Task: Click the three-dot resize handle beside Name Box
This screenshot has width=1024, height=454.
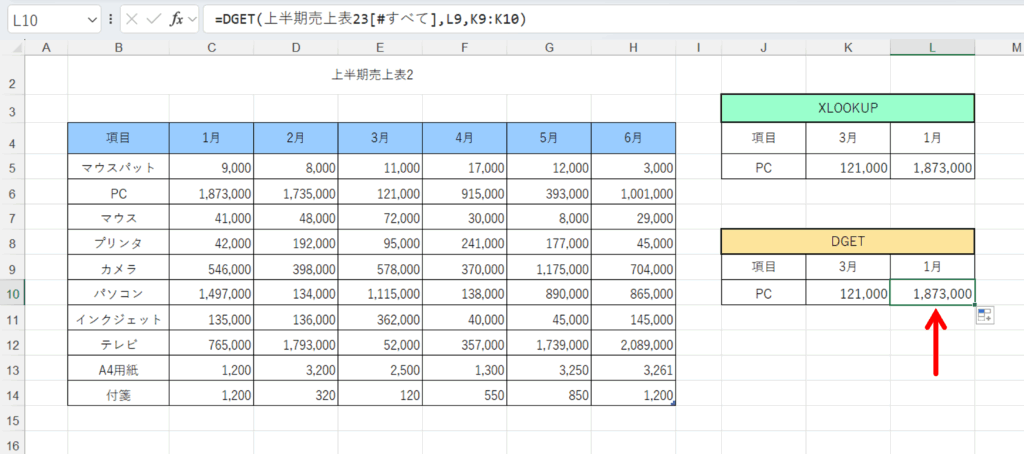Action: coord(110,19)
